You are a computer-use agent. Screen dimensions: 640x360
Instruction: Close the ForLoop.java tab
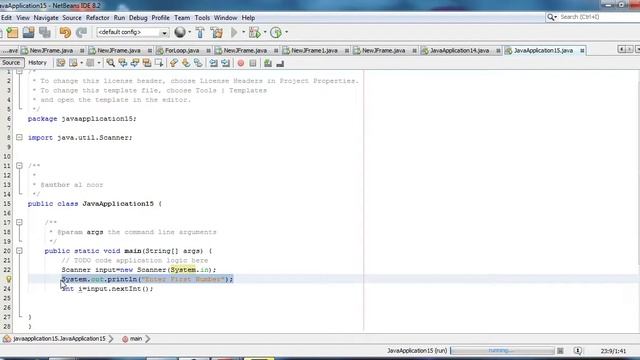point(209,50)
